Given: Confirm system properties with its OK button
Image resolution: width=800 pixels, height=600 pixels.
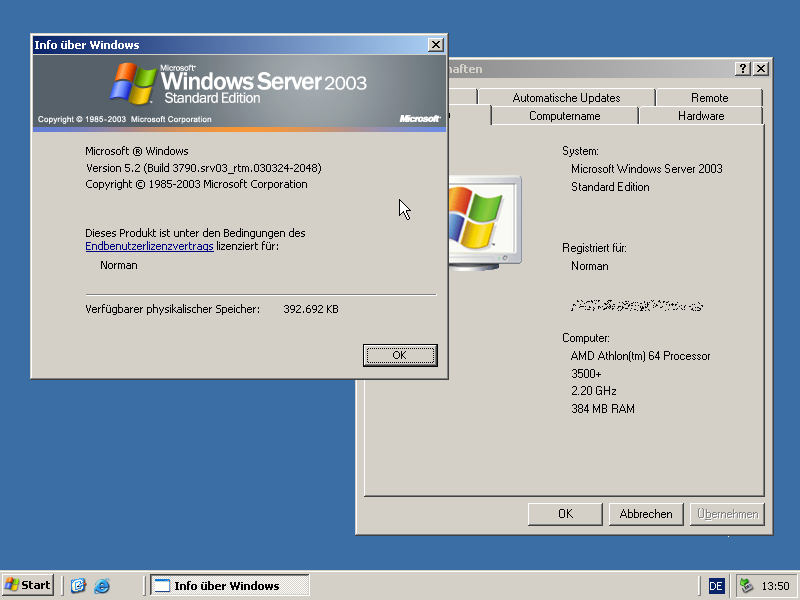Looking at the screenshot, I should (x=565, y=514).
